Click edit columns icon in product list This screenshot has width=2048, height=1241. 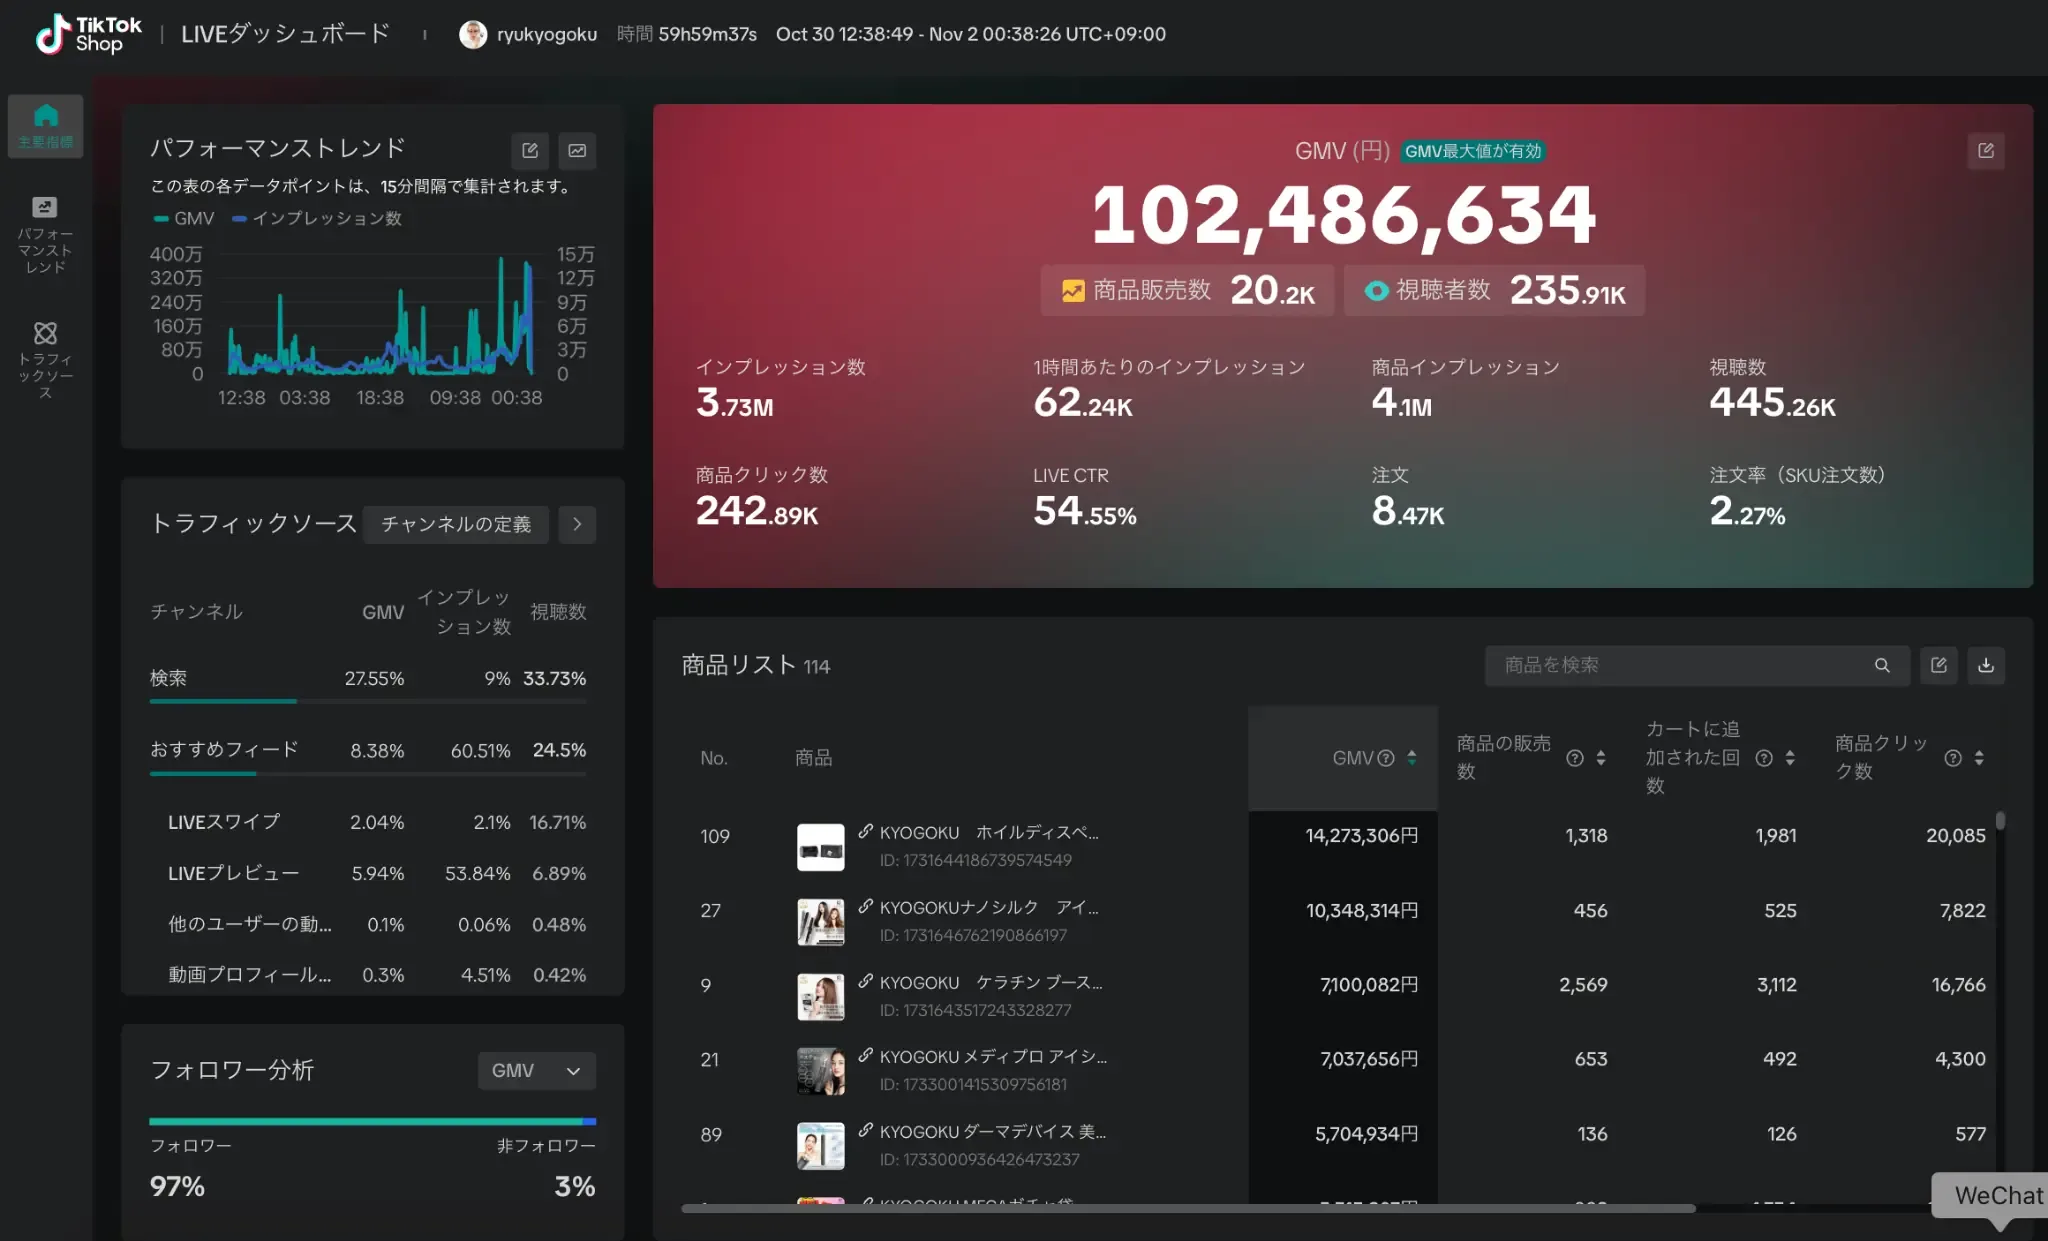tap(1938, 665)
